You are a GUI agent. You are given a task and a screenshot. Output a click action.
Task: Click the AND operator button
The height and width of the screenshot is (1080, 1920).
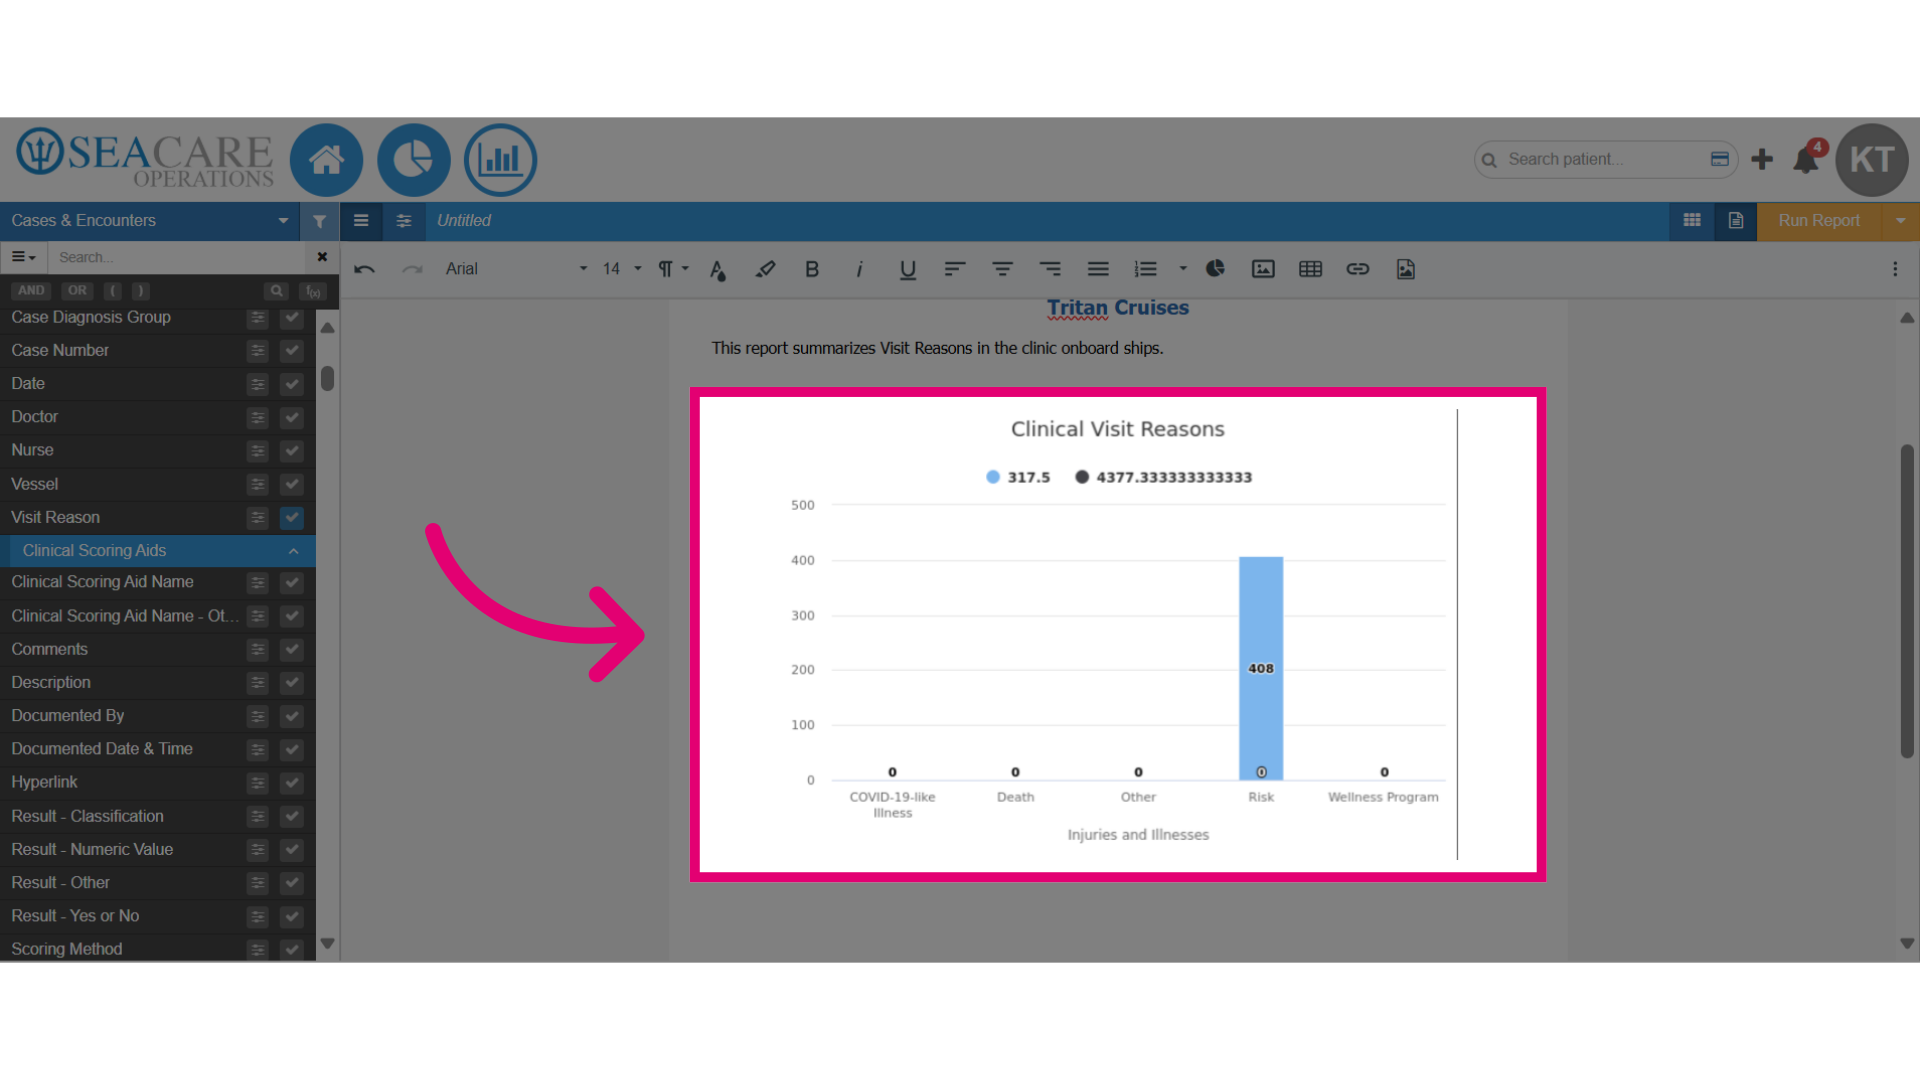click(x=31, y=291)
